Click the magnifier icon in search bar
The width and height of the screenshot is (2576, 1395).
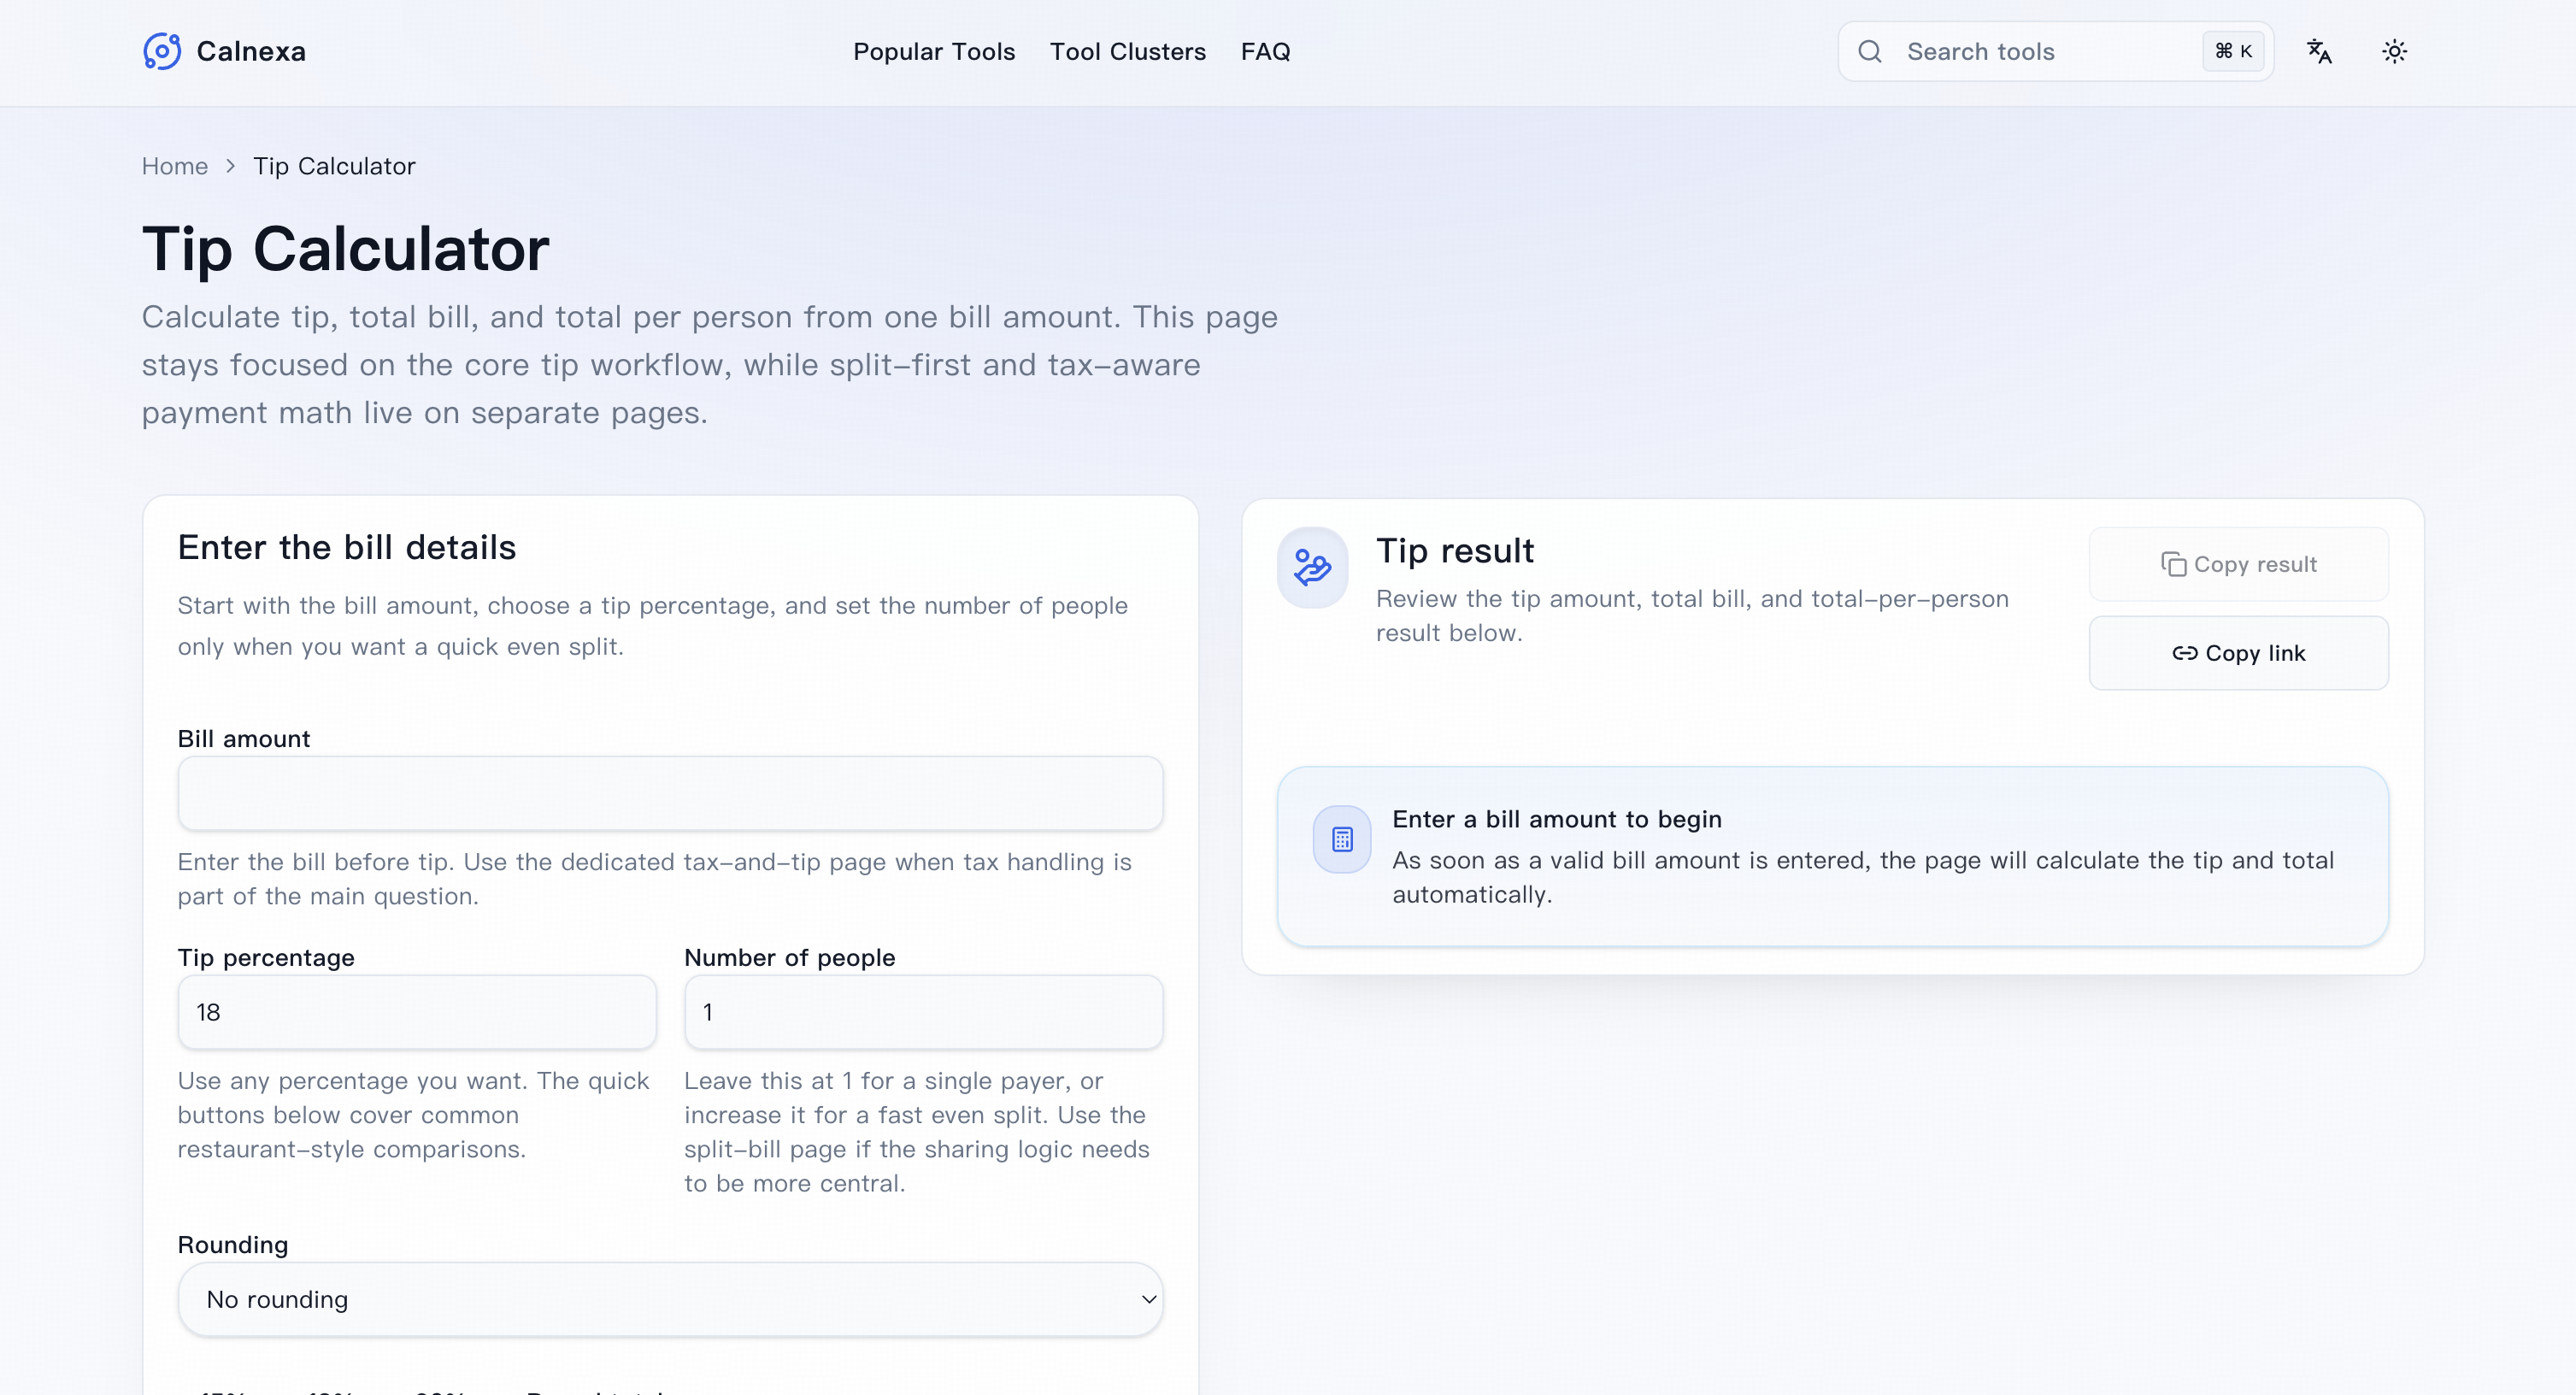point(1869,51)
